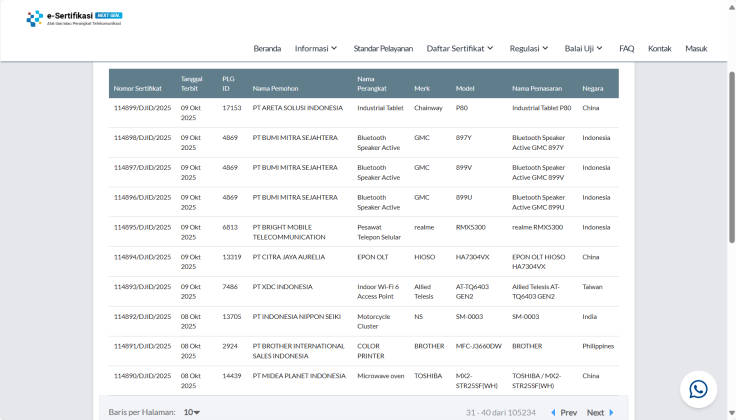Screen dimensions: 736x420
Task: Click the Next pagination button
Action: (596, 412)
